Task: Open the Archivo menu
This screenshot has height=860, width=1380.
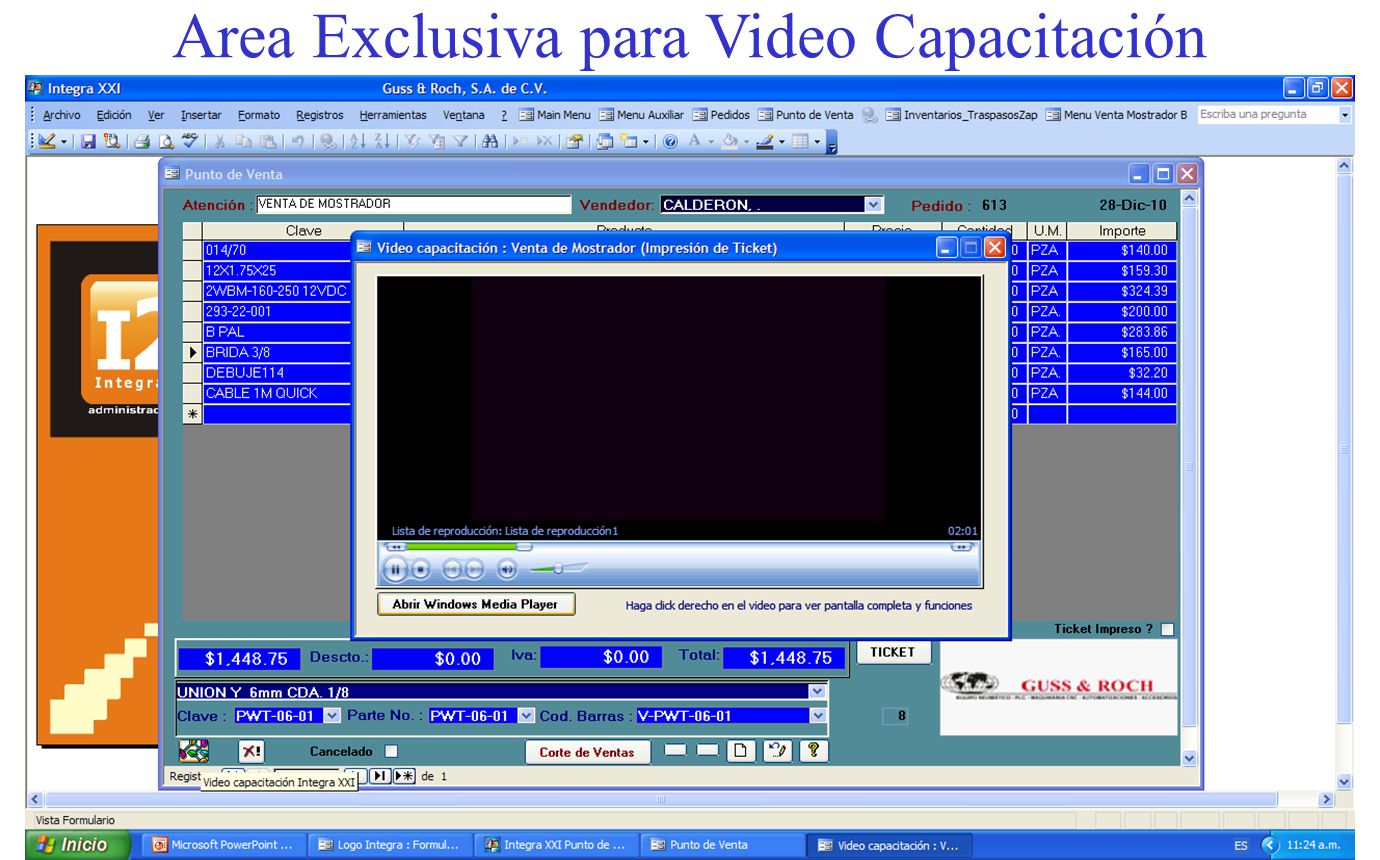Action: pyautogui.click(x=62, y=115)
